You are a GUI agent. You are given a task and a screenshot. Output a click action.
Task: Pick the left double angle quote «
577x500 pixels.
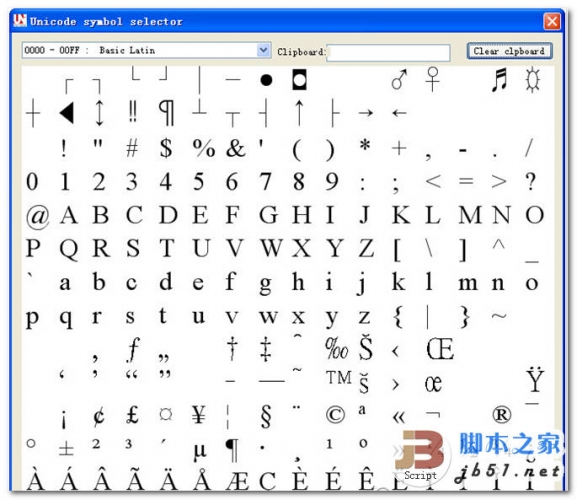click(399, 417)
